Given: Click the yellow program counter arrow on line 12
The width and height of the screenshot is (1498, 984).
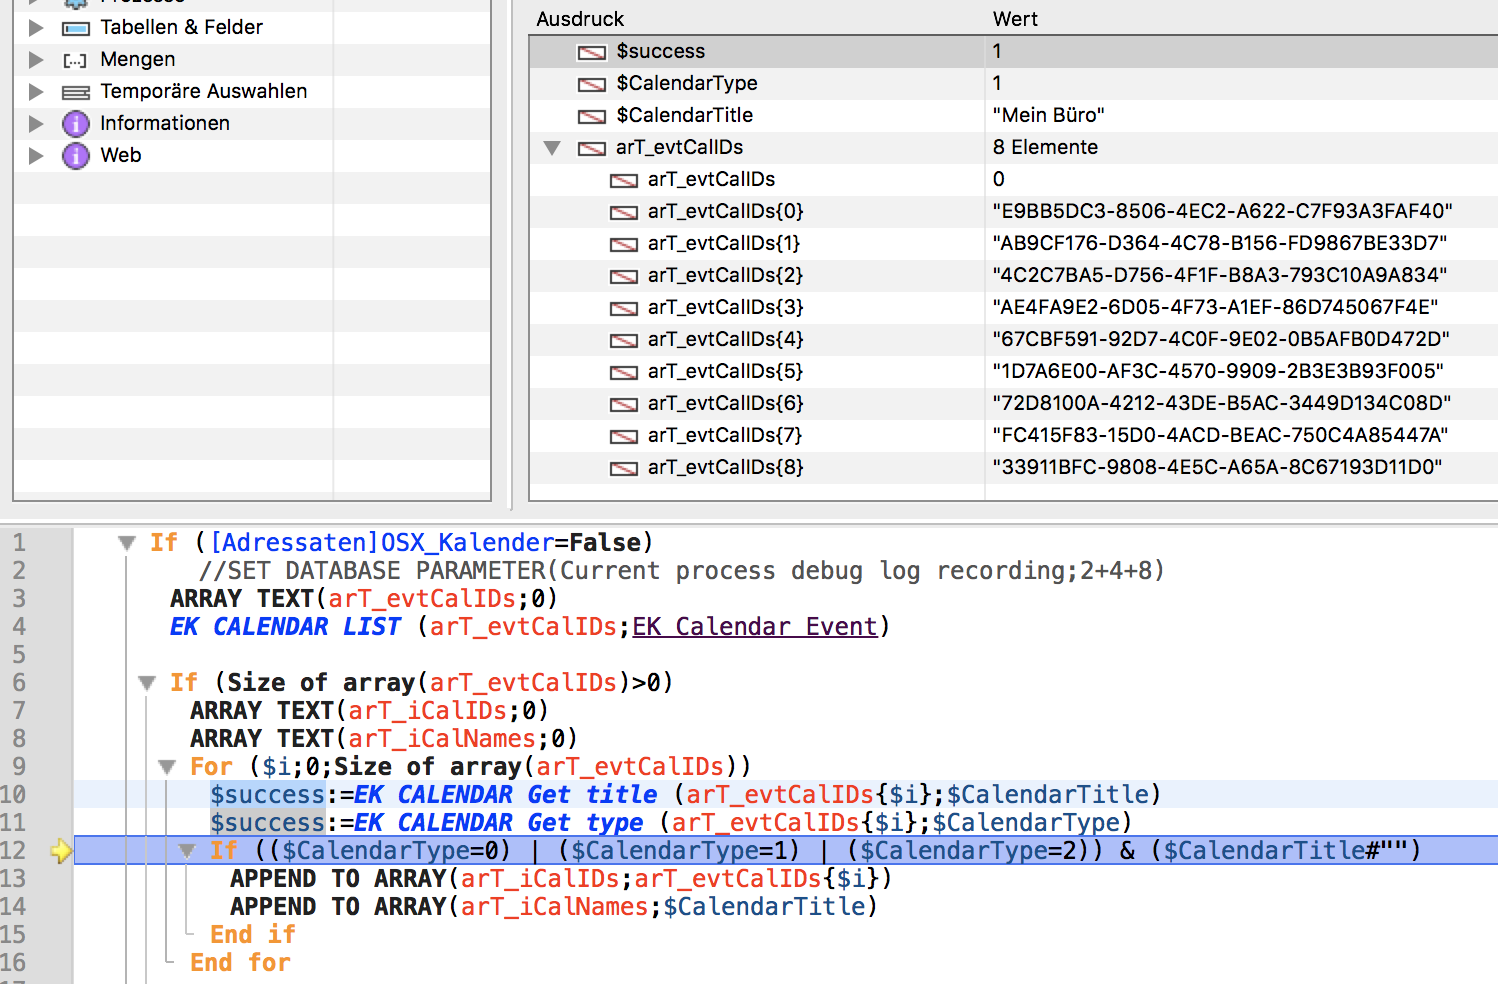Looking at the screenshot, I should click(x=61, y=851).
